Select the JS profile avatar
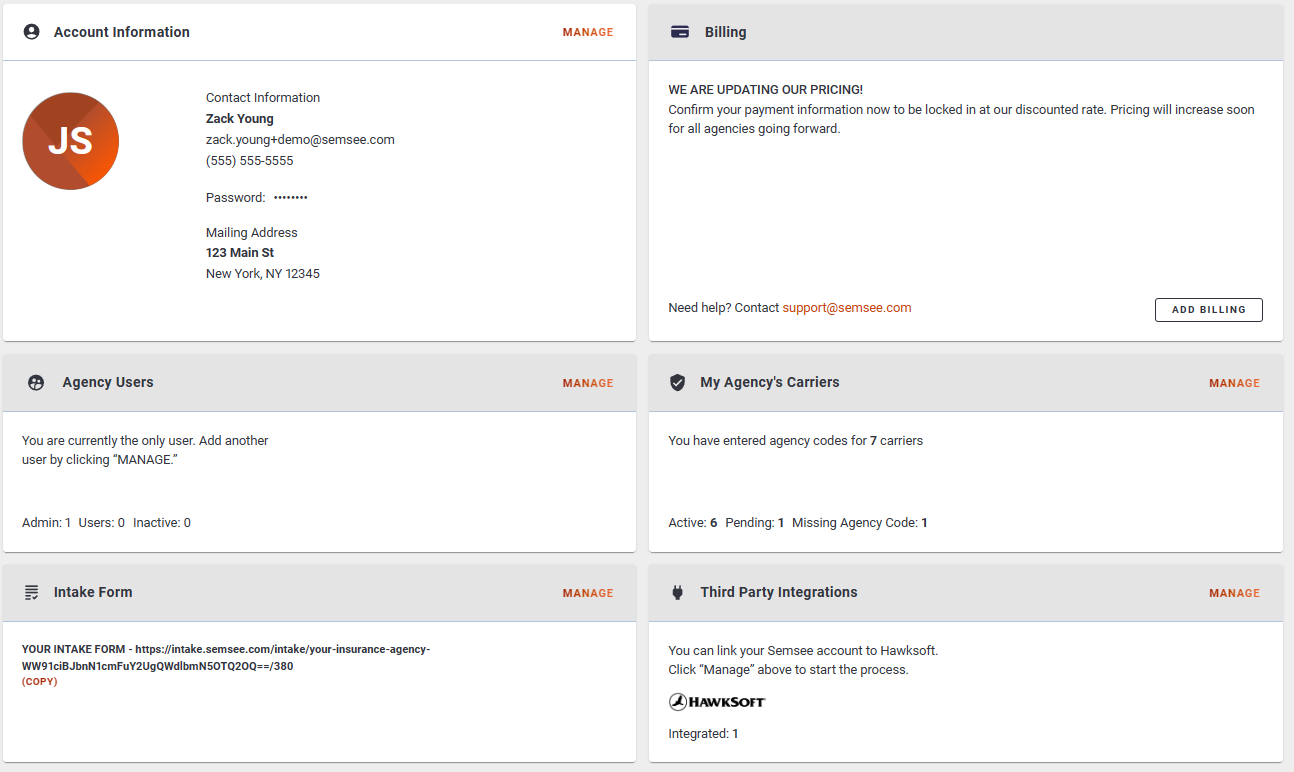 (x=71, y=141)
